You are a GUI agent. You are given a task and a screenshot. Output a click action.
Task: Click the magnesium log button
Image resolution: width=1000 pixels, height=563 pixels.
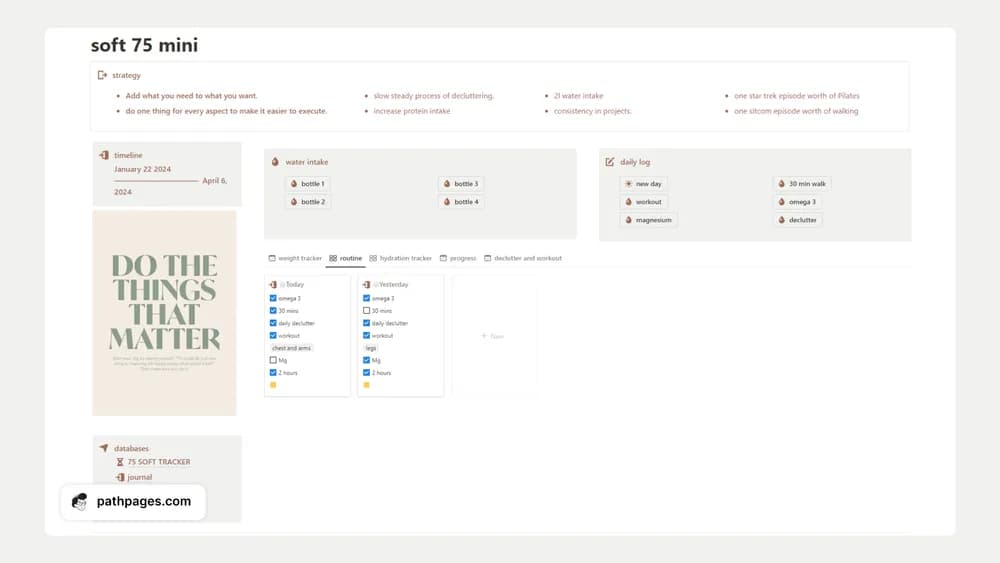point(648,220)
